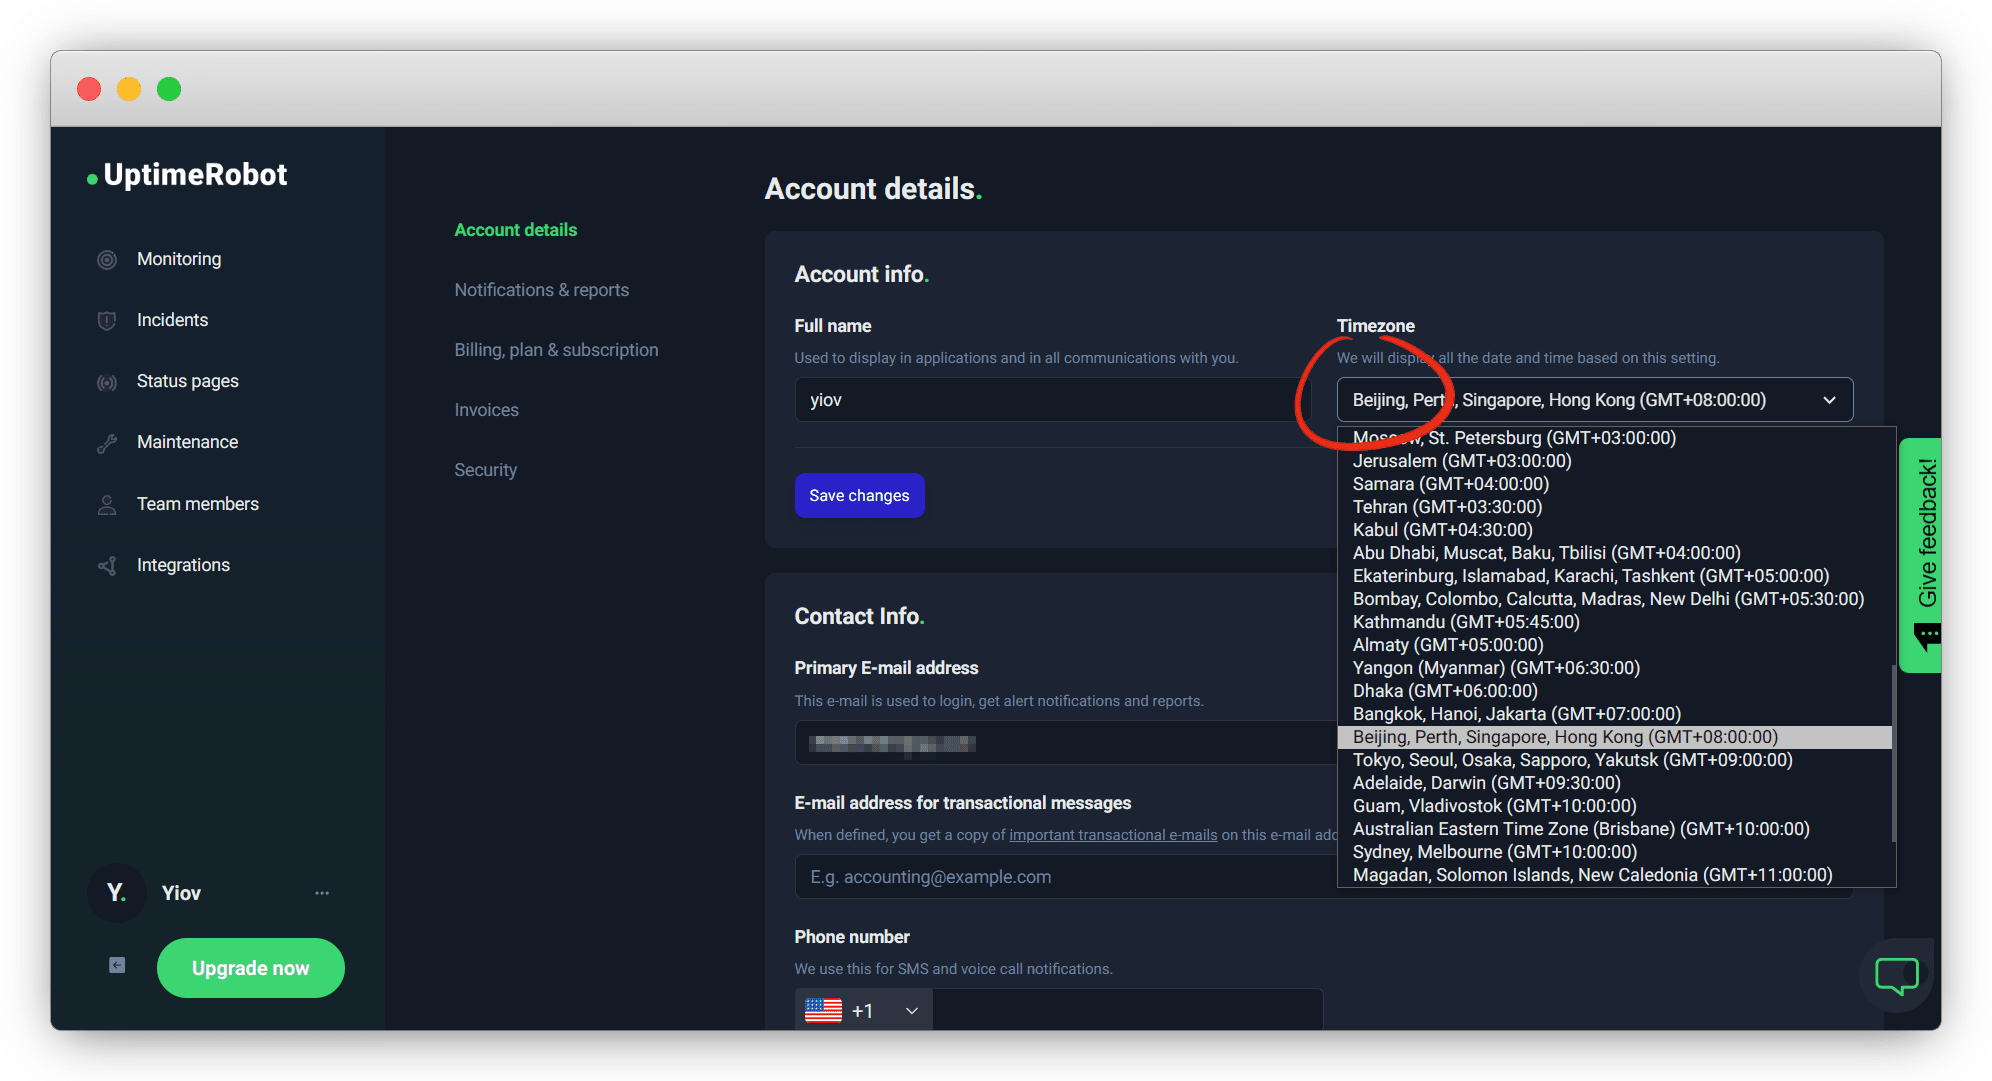Viewport: 1992px width, 1081px height.
Task: Click the timezone list scrollbar
Action: pyautogui.click(x=1893, y=752)
